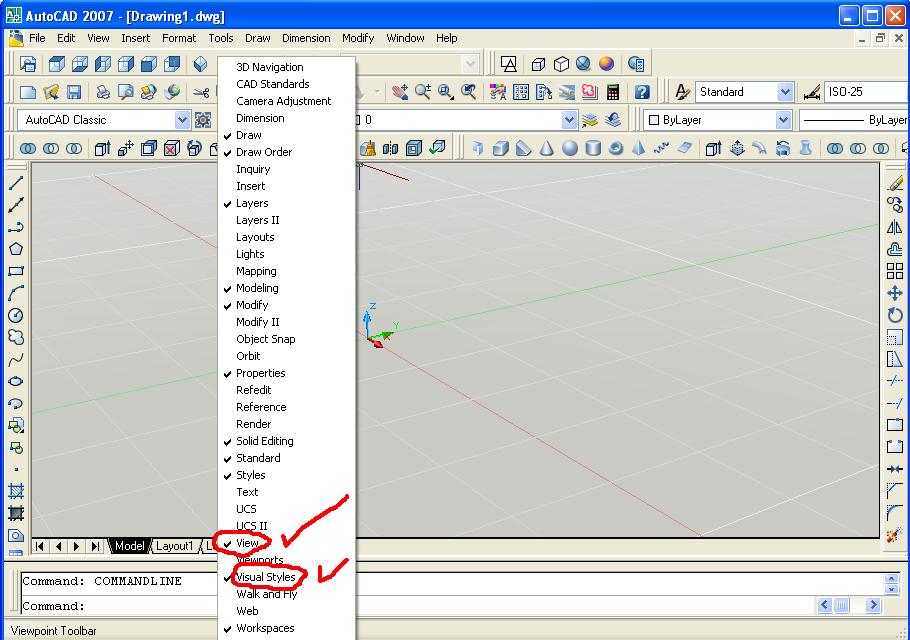This screenshot has width=910, height=640.
Task: Select the Ellipse draw tool
Action: [16, 381]
